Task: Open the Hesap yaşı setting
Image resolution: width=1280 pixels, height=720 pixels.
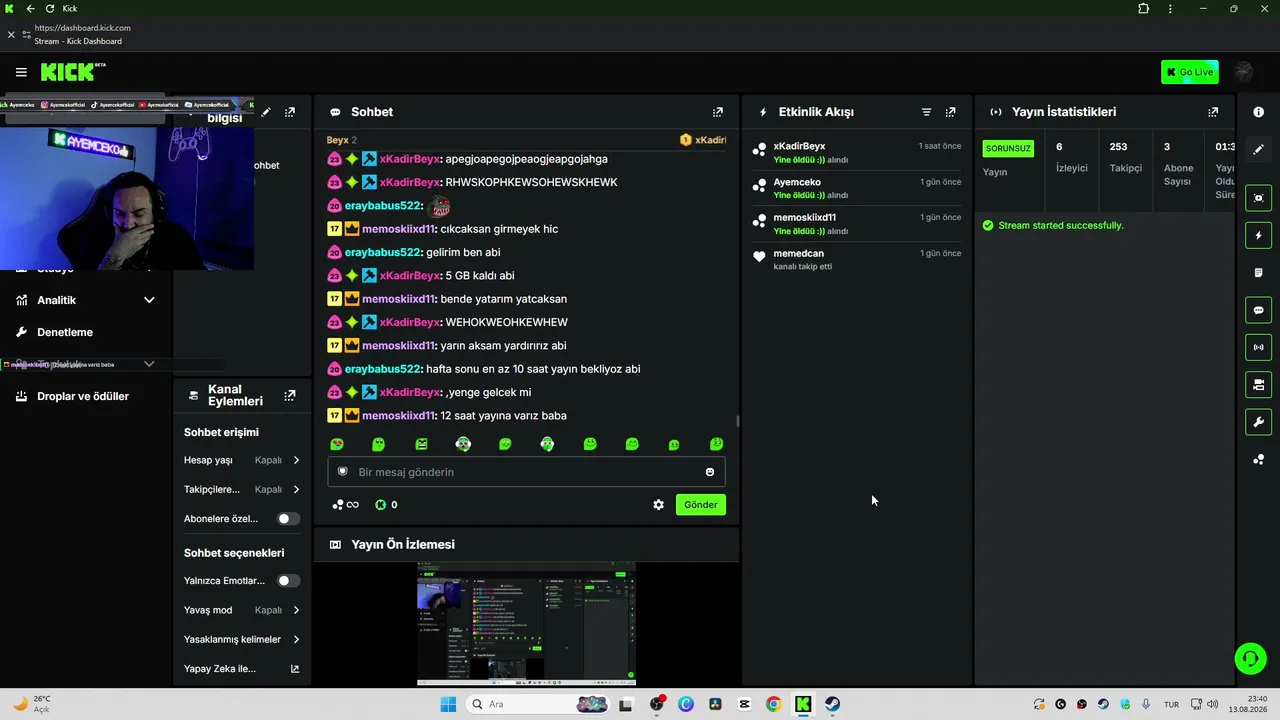Action: click(x=242, y=460)
